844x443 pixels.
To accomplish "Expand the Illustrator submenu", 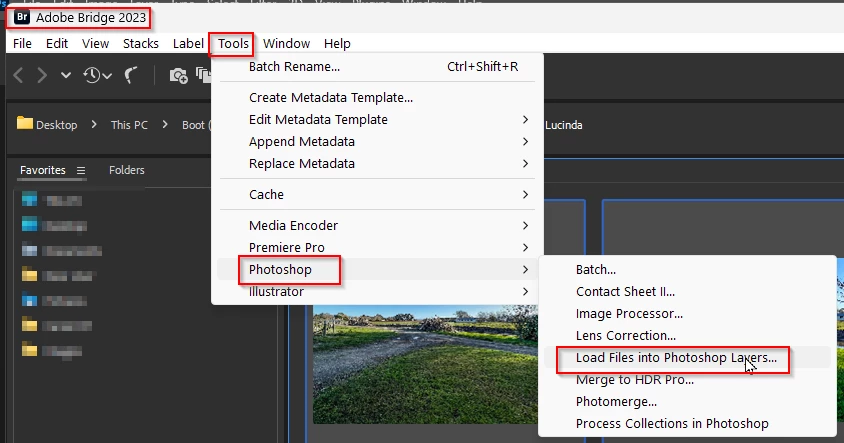I will click(377, 292).
